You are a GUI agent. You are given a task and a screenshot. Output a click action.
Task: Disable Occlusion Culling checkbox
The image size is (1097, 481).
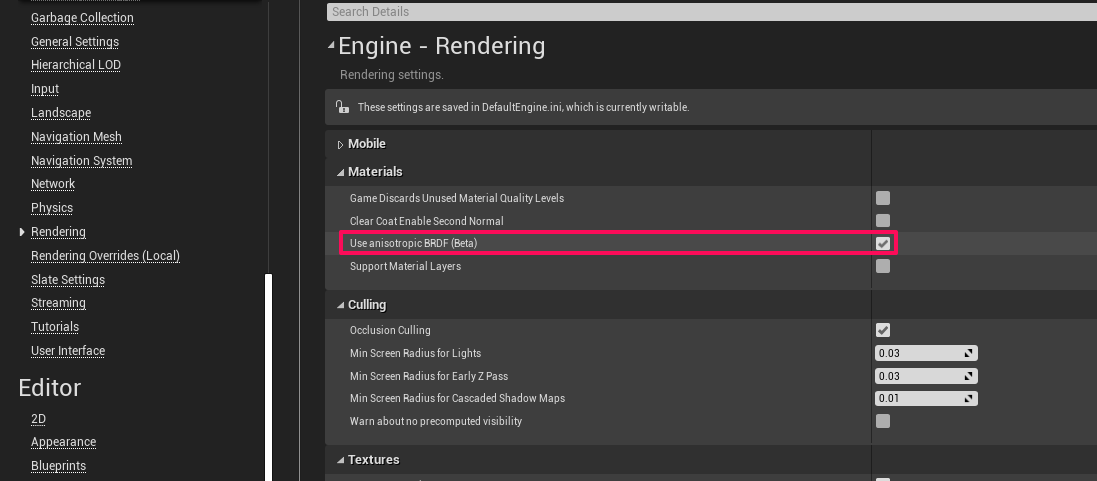tap(883, 330)
